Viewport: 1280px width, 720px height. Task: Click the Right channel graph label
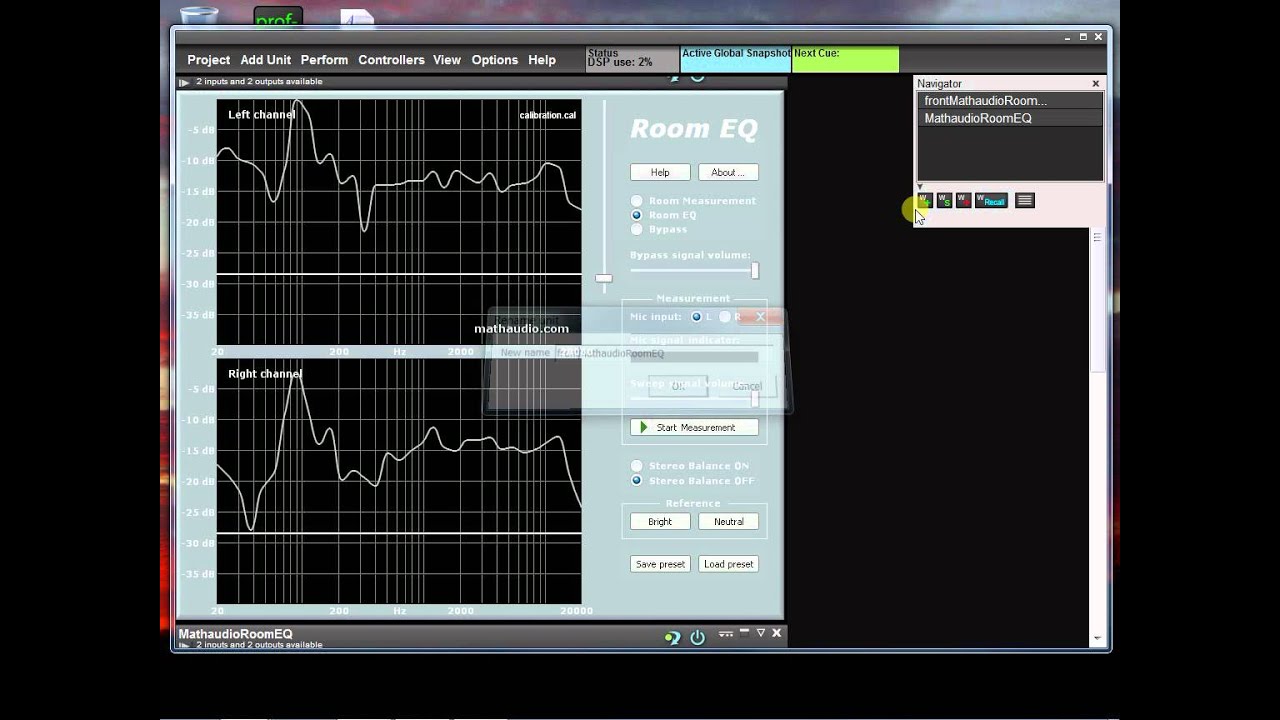(265, 374)
